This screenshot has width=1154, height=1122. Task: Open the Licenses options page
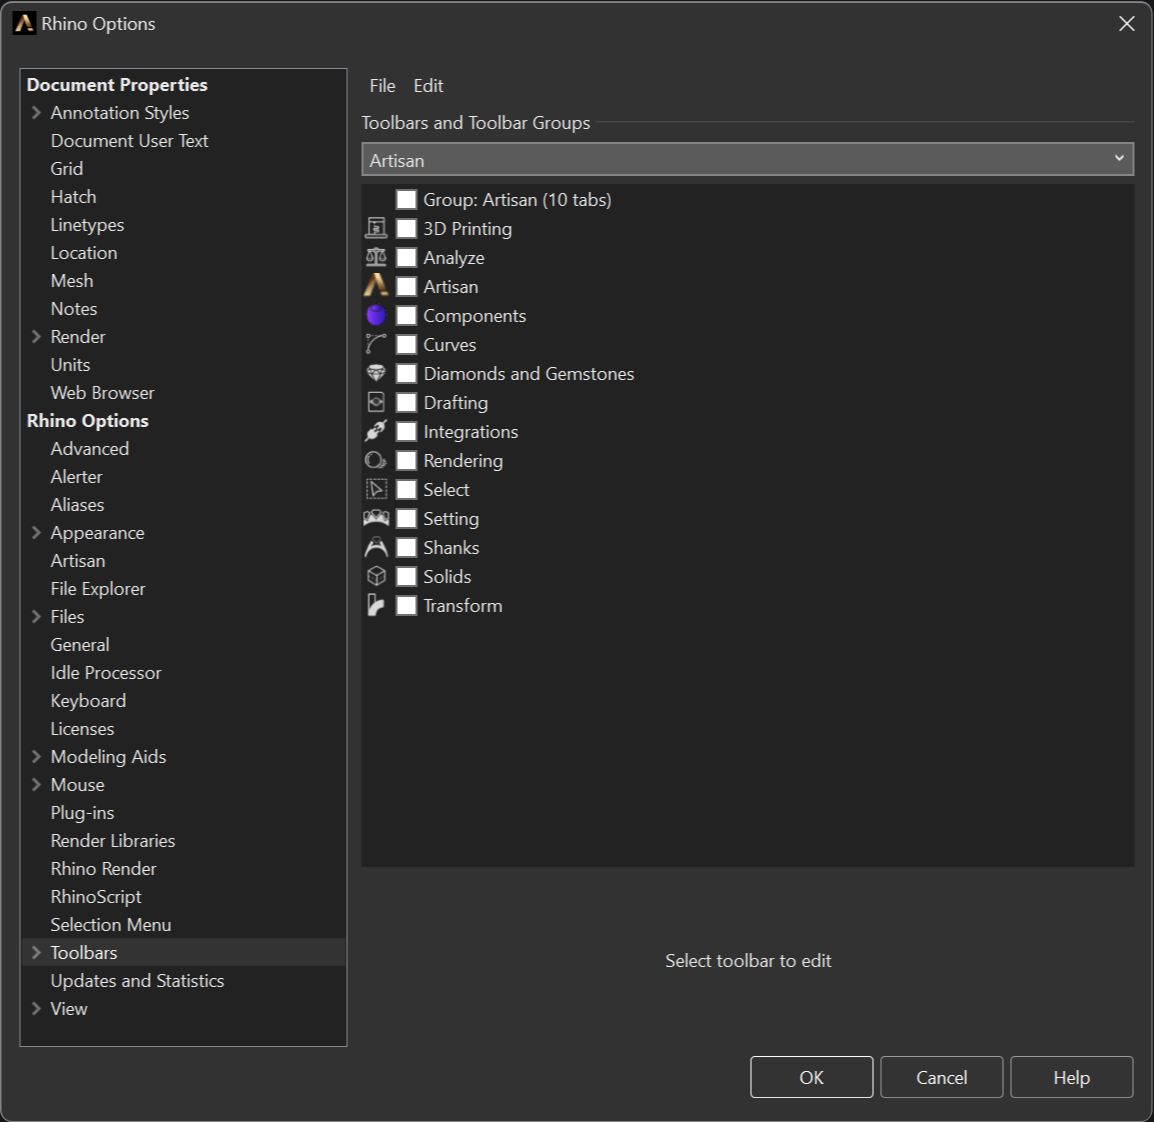point(82,728)
